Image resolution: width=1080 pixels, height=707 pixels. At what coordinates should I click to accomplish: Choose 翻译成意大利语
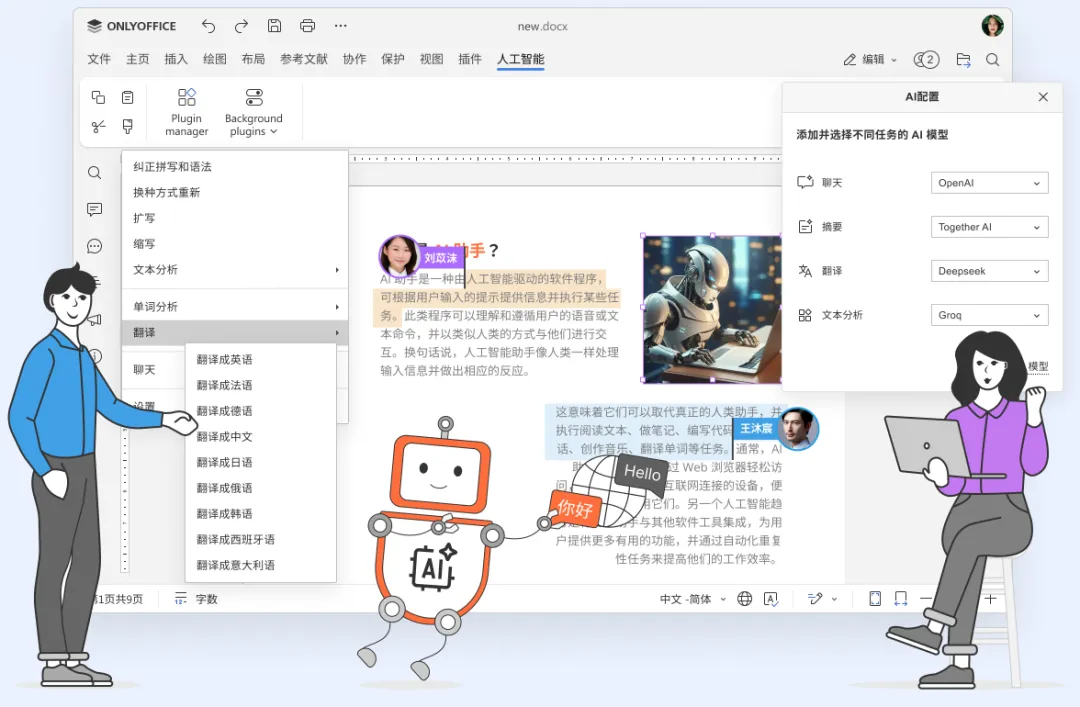pos(261,565)
